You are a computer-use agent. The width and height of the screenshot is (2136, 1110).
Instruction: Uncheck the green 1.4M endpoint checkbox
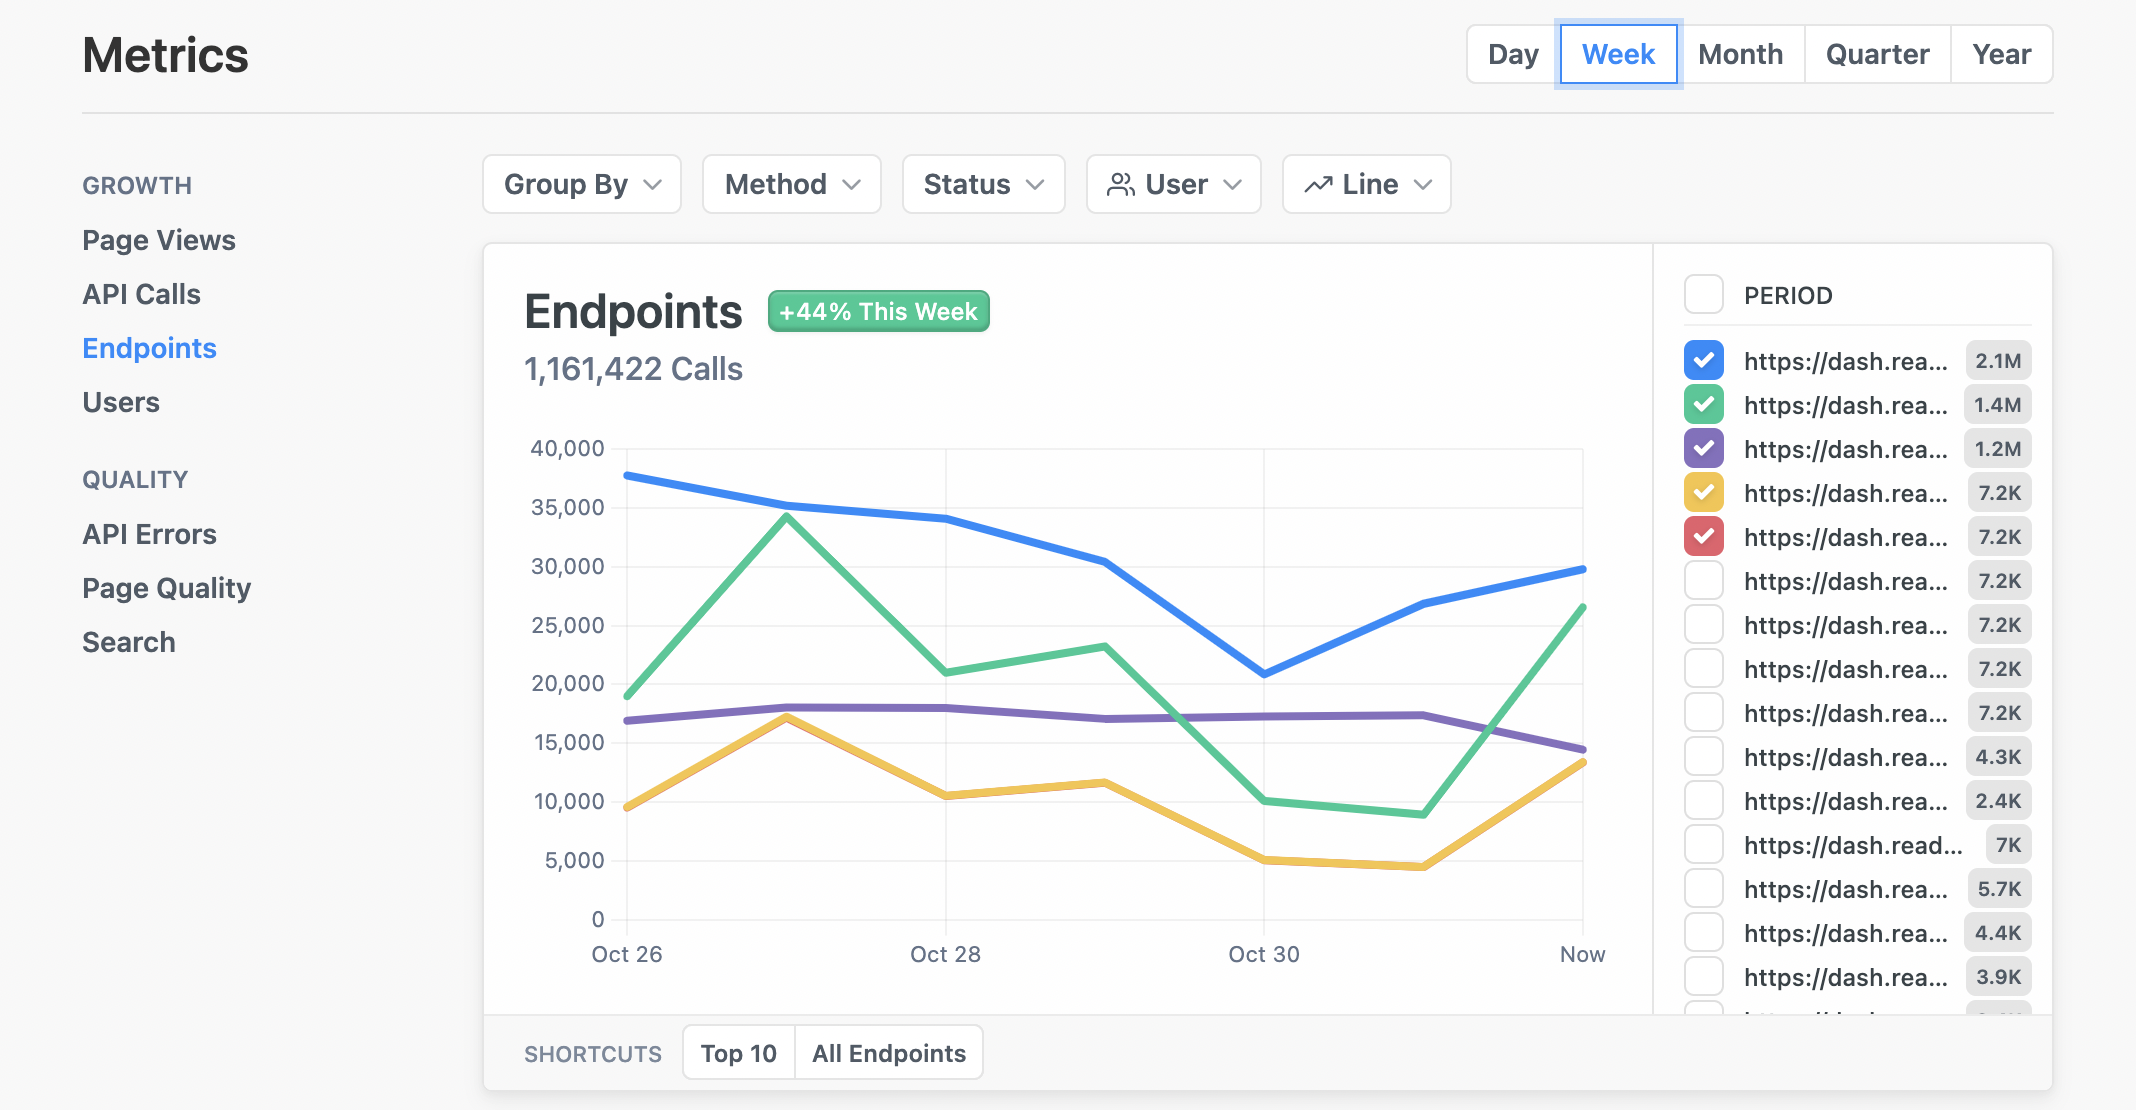click(1703, 405)
